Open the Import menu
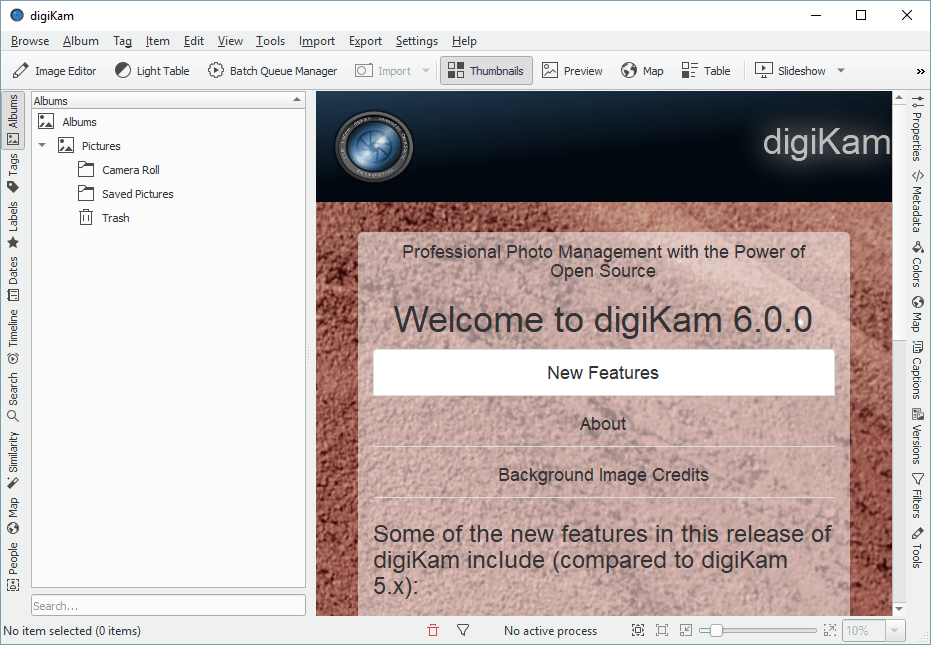The height and width of the screenshot is (645, 931). [x=316, y=41]
